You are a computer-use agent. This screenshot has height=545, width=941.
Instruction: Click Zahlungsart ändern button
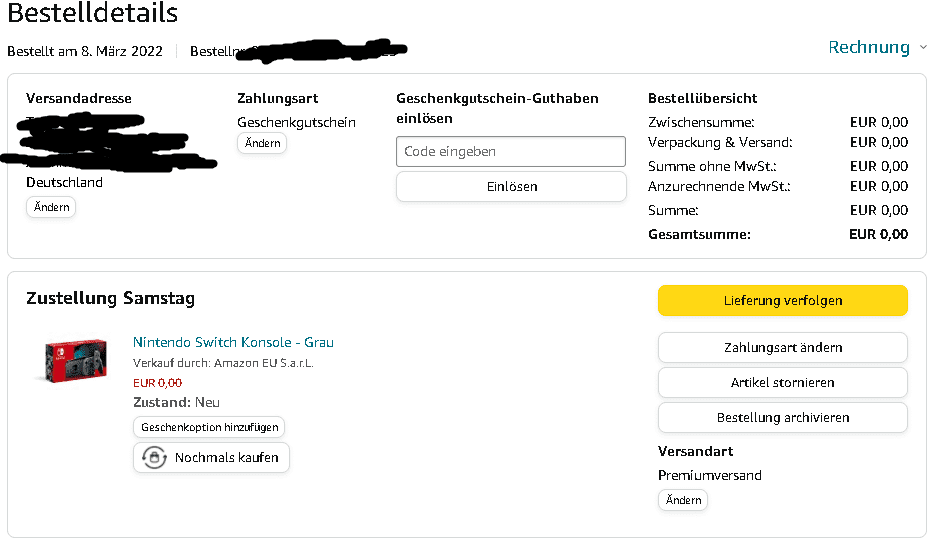(782, 348)
